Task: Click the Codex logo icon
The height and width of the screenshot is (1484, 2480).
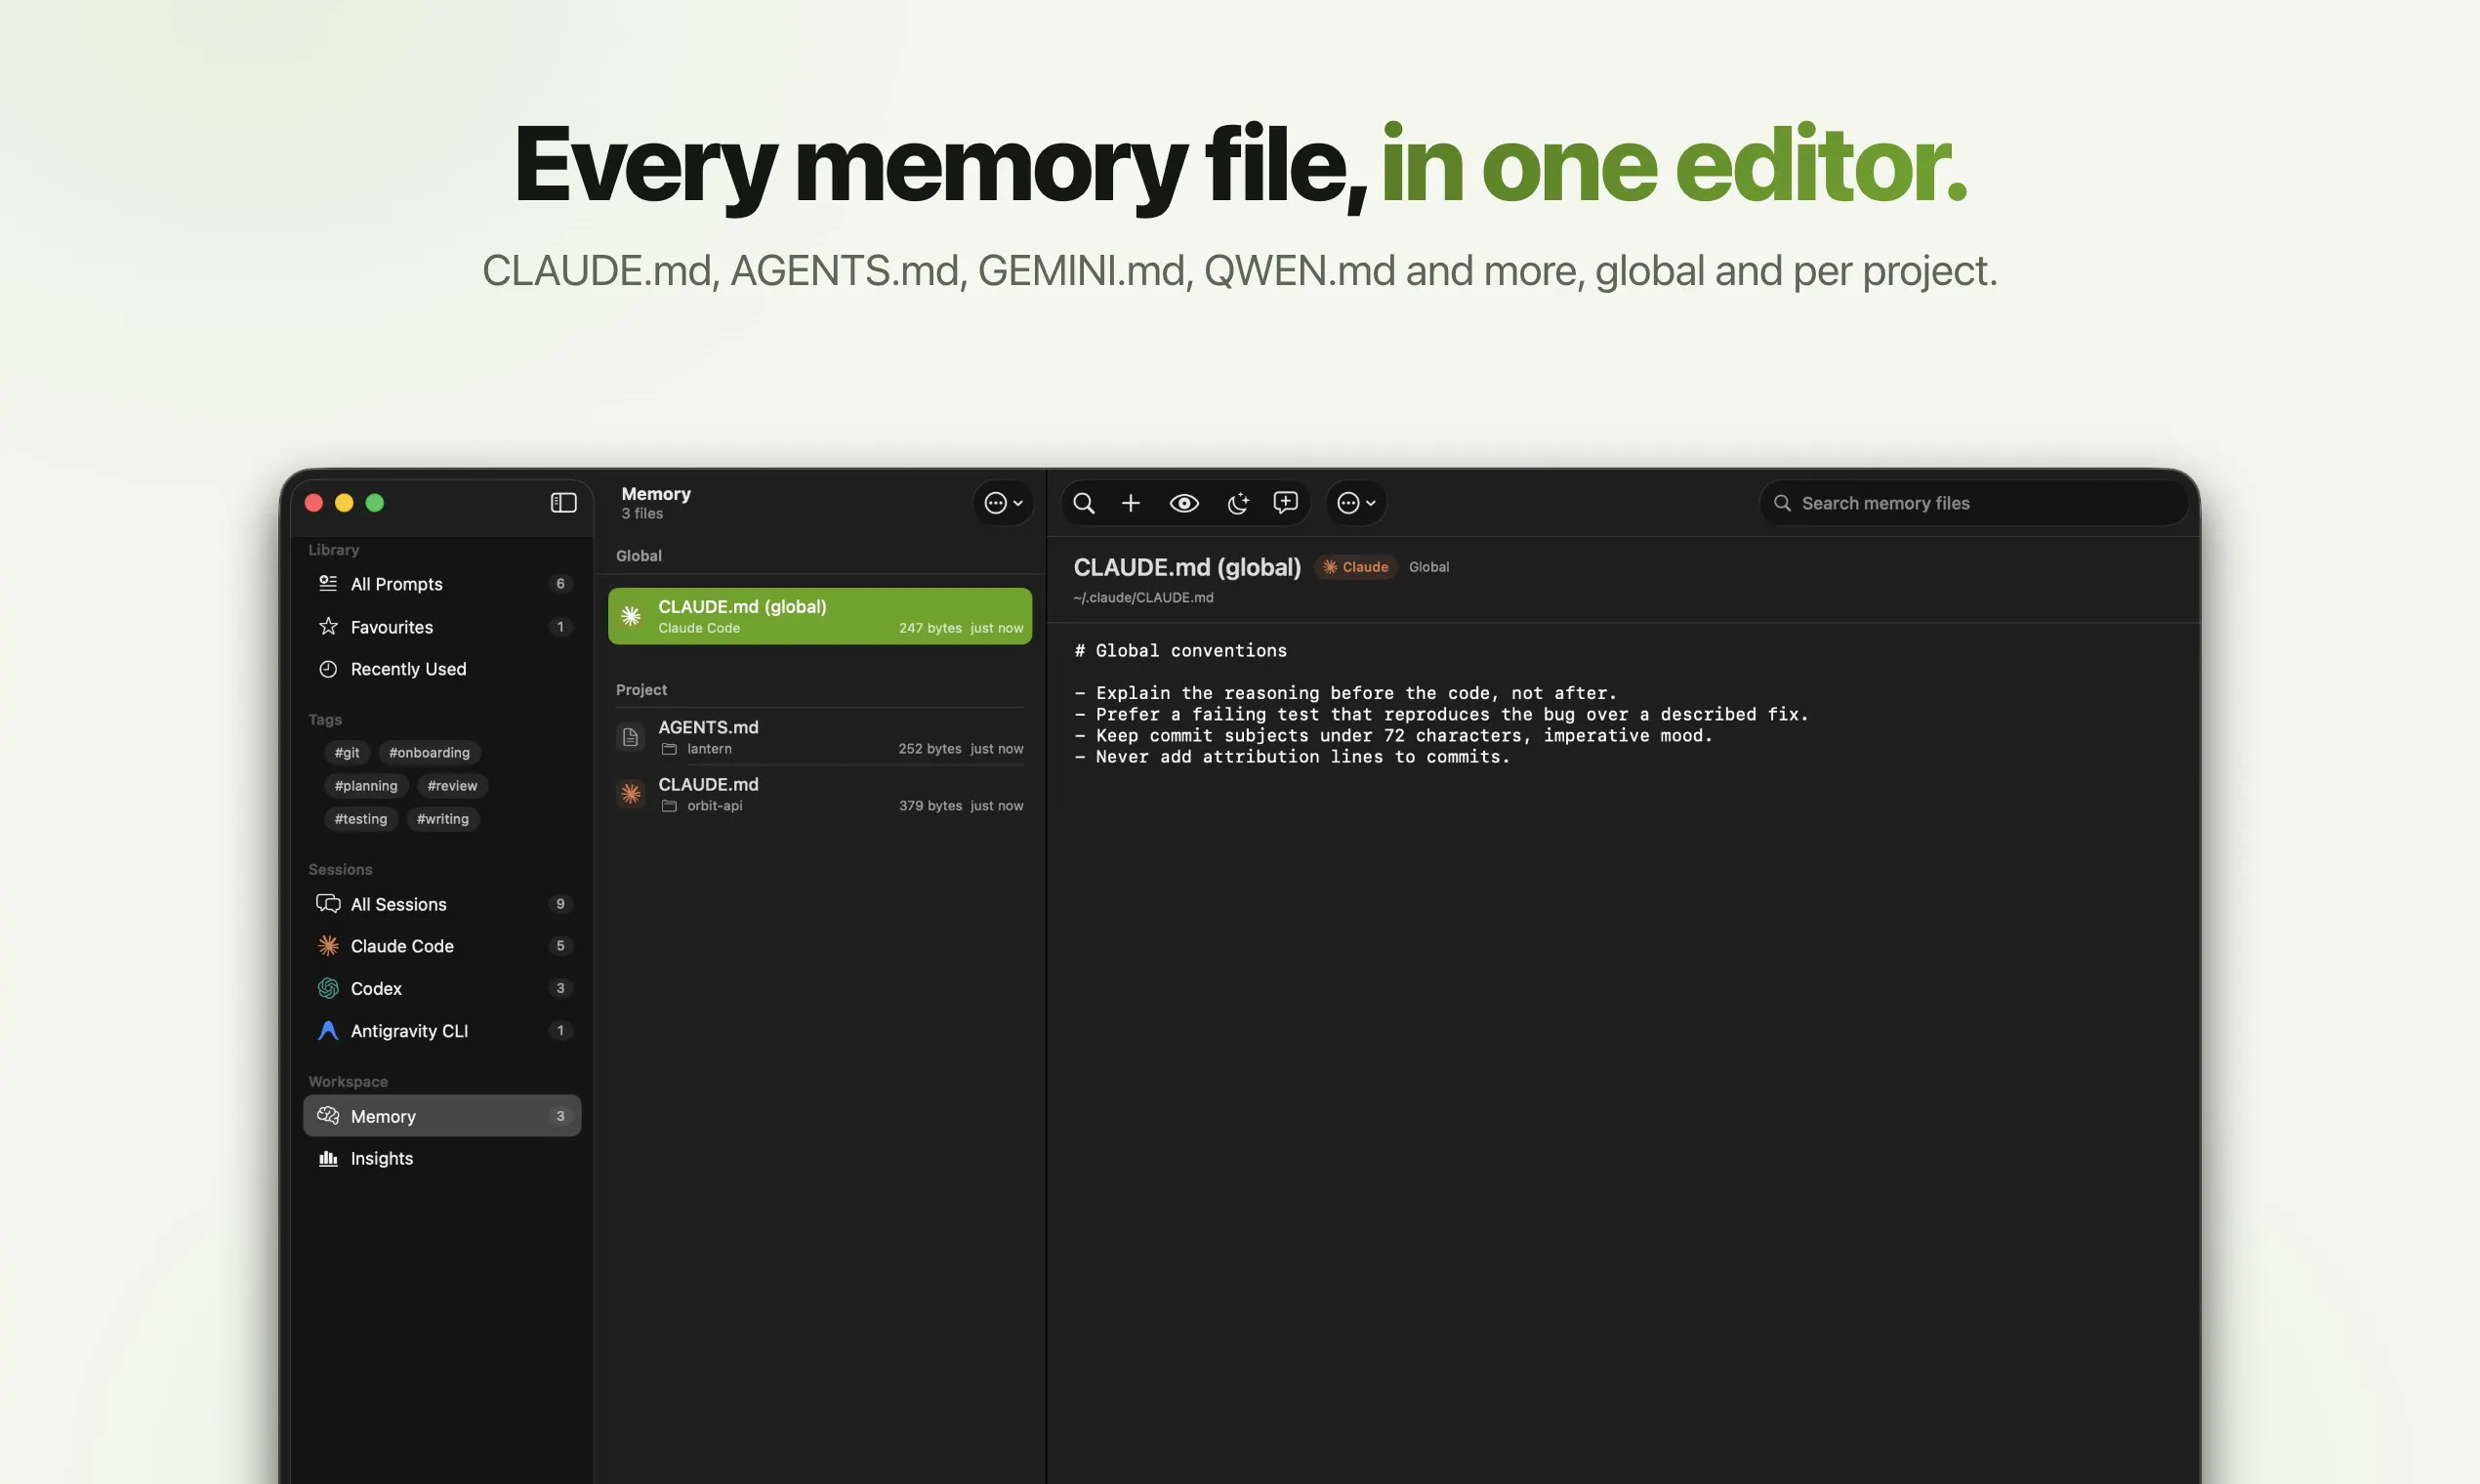Action: (x=328, y=988)
